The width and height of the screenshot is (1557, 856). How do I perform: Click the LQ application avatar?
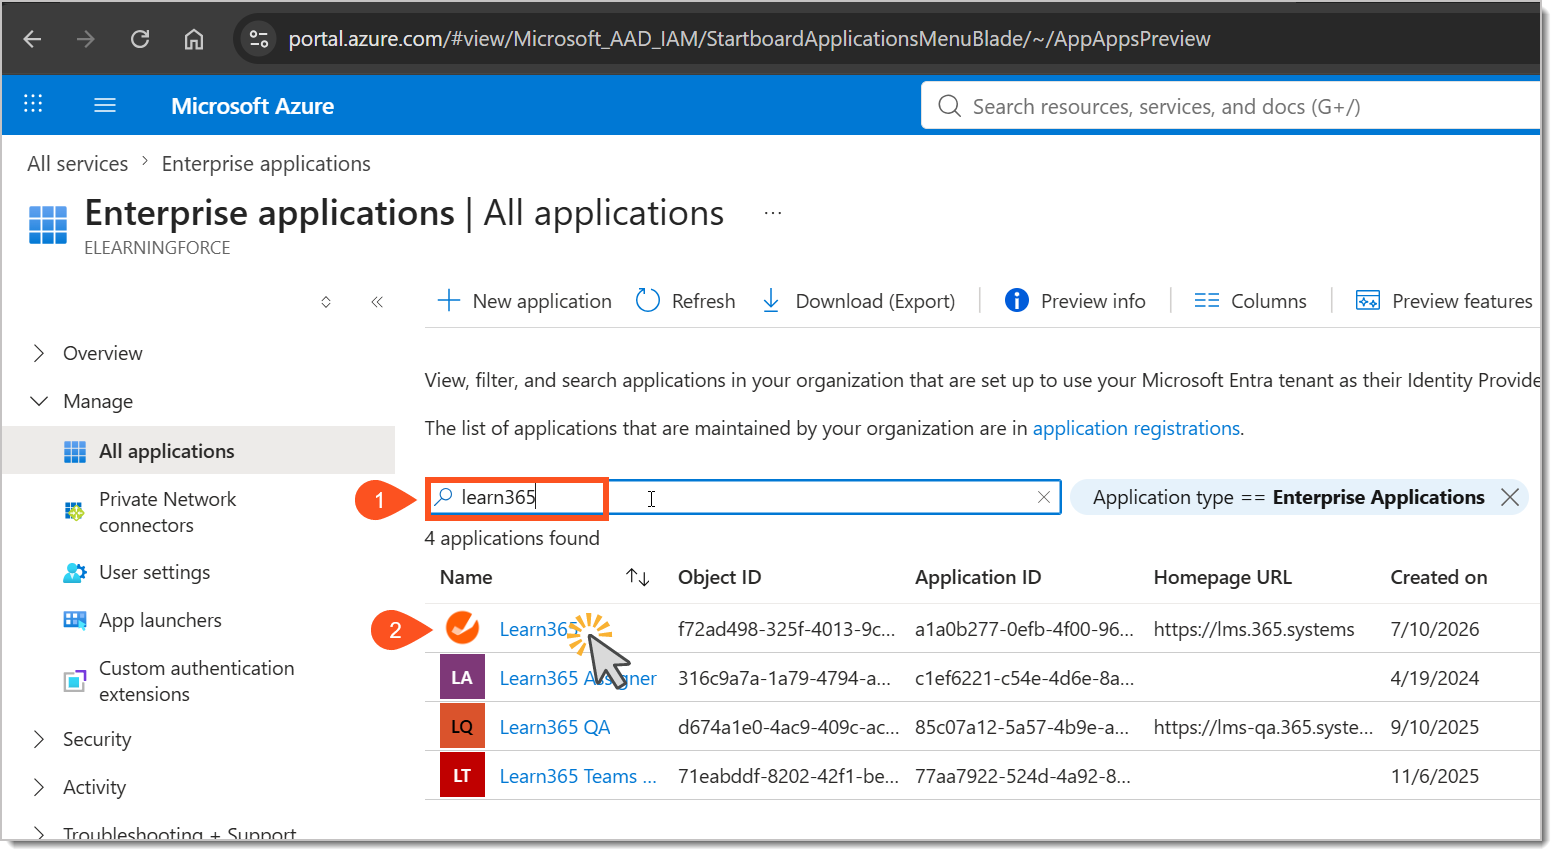(x=462, y=726)
